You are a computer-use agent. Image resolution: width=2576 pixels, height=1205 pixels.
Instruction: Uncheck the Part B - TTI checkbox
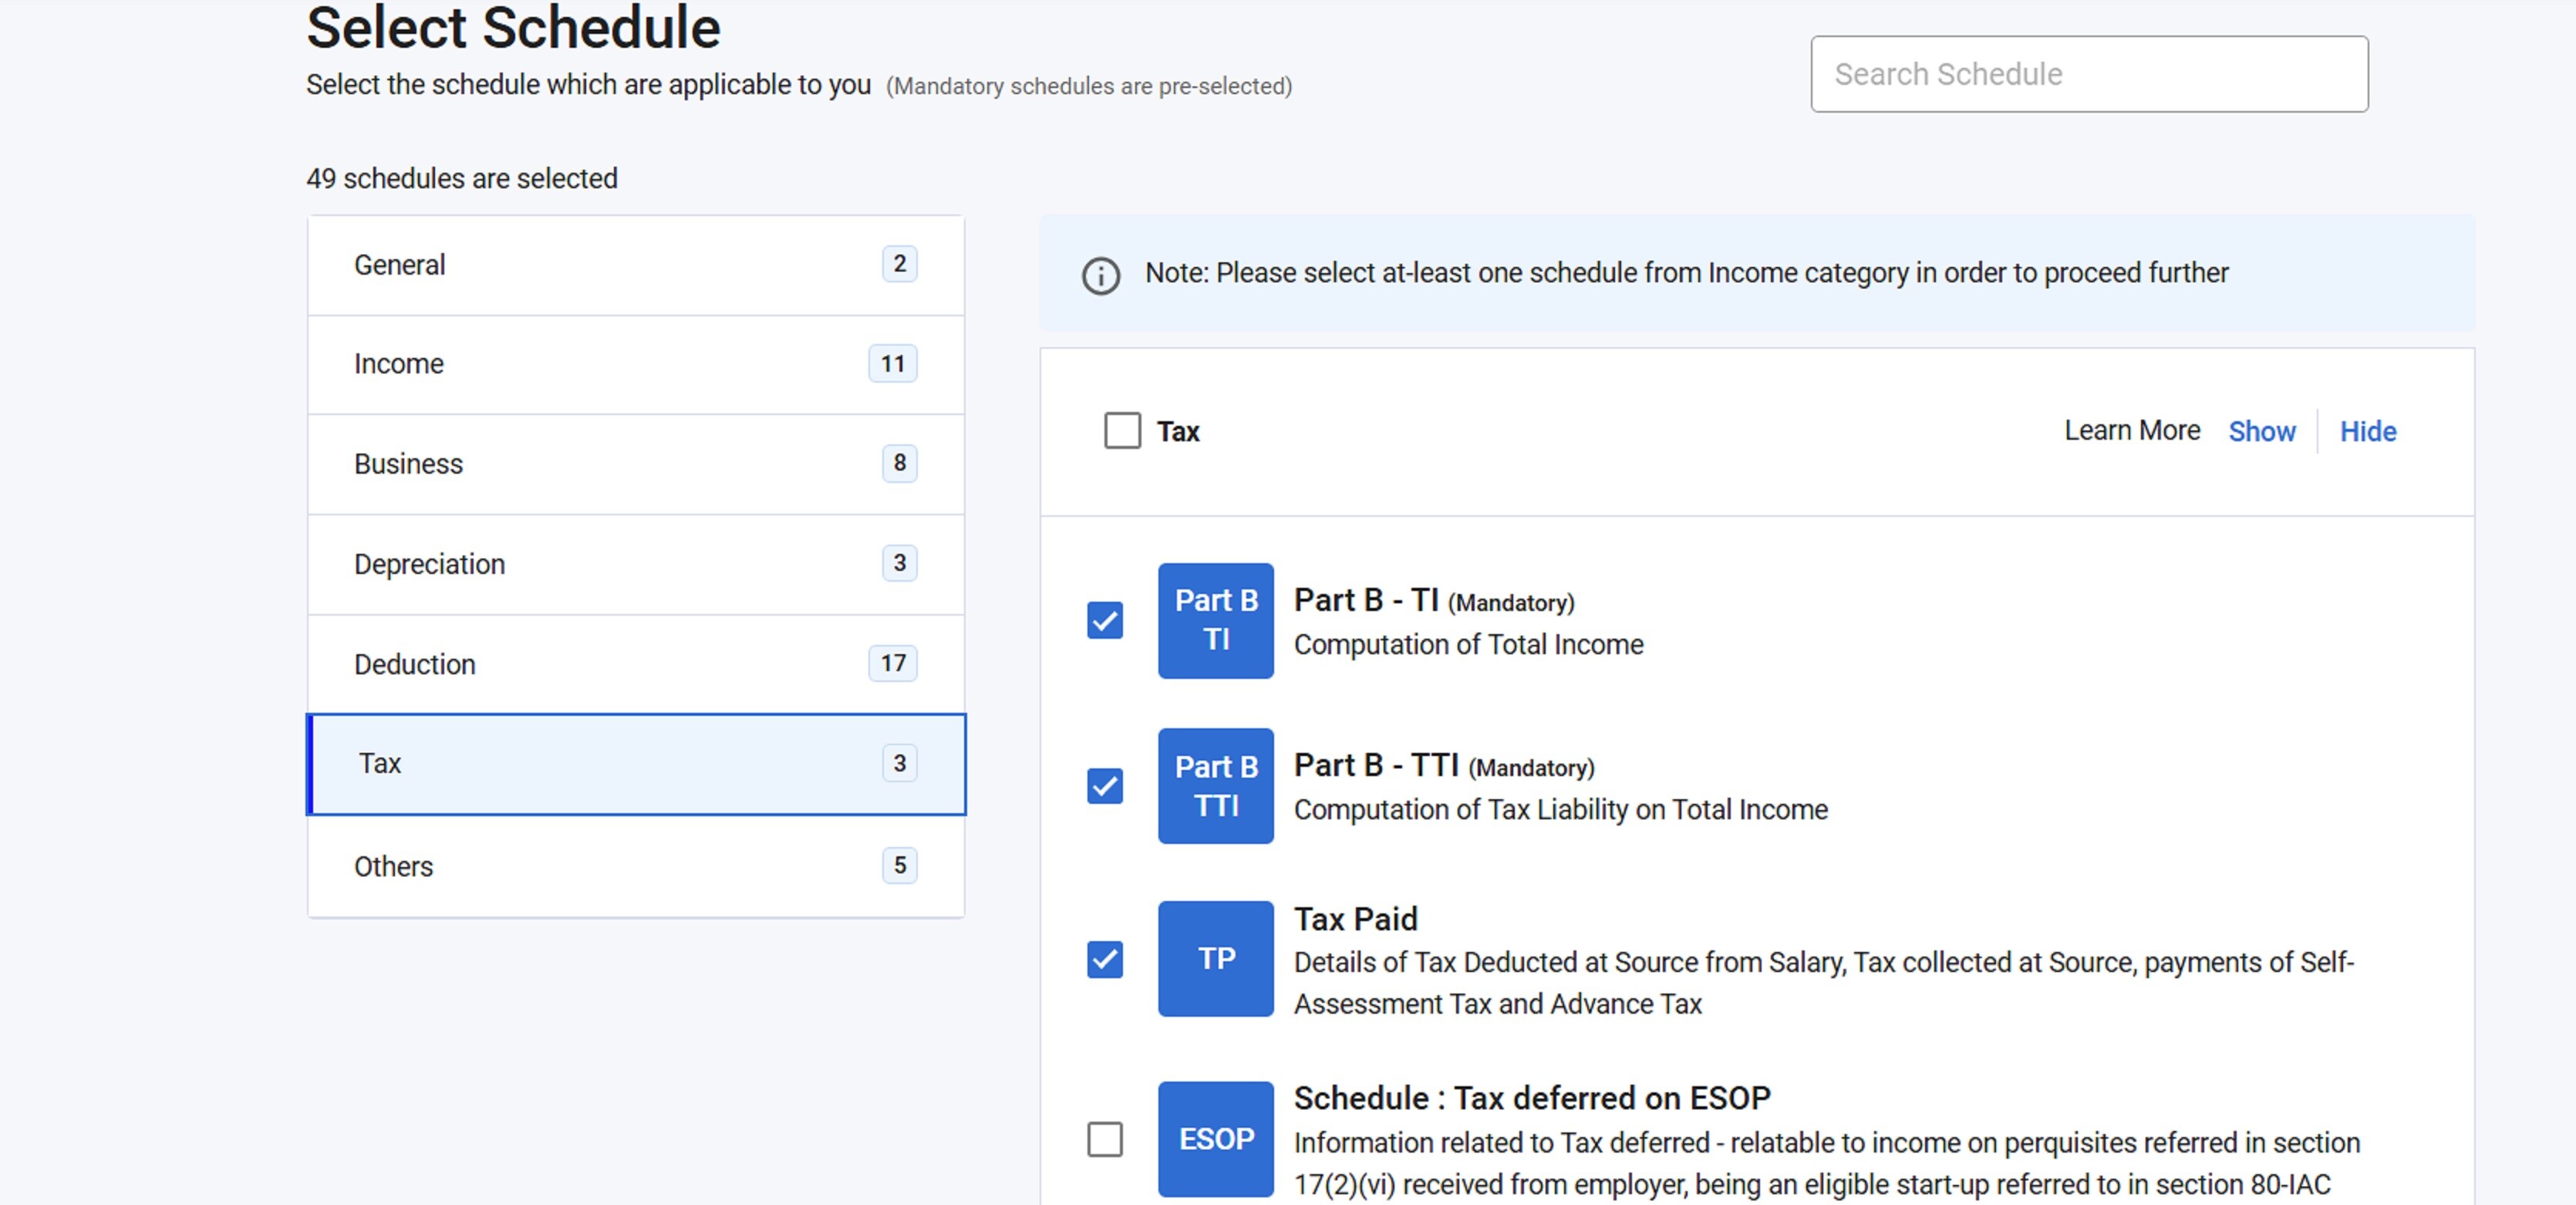[x=1105, y=786]
